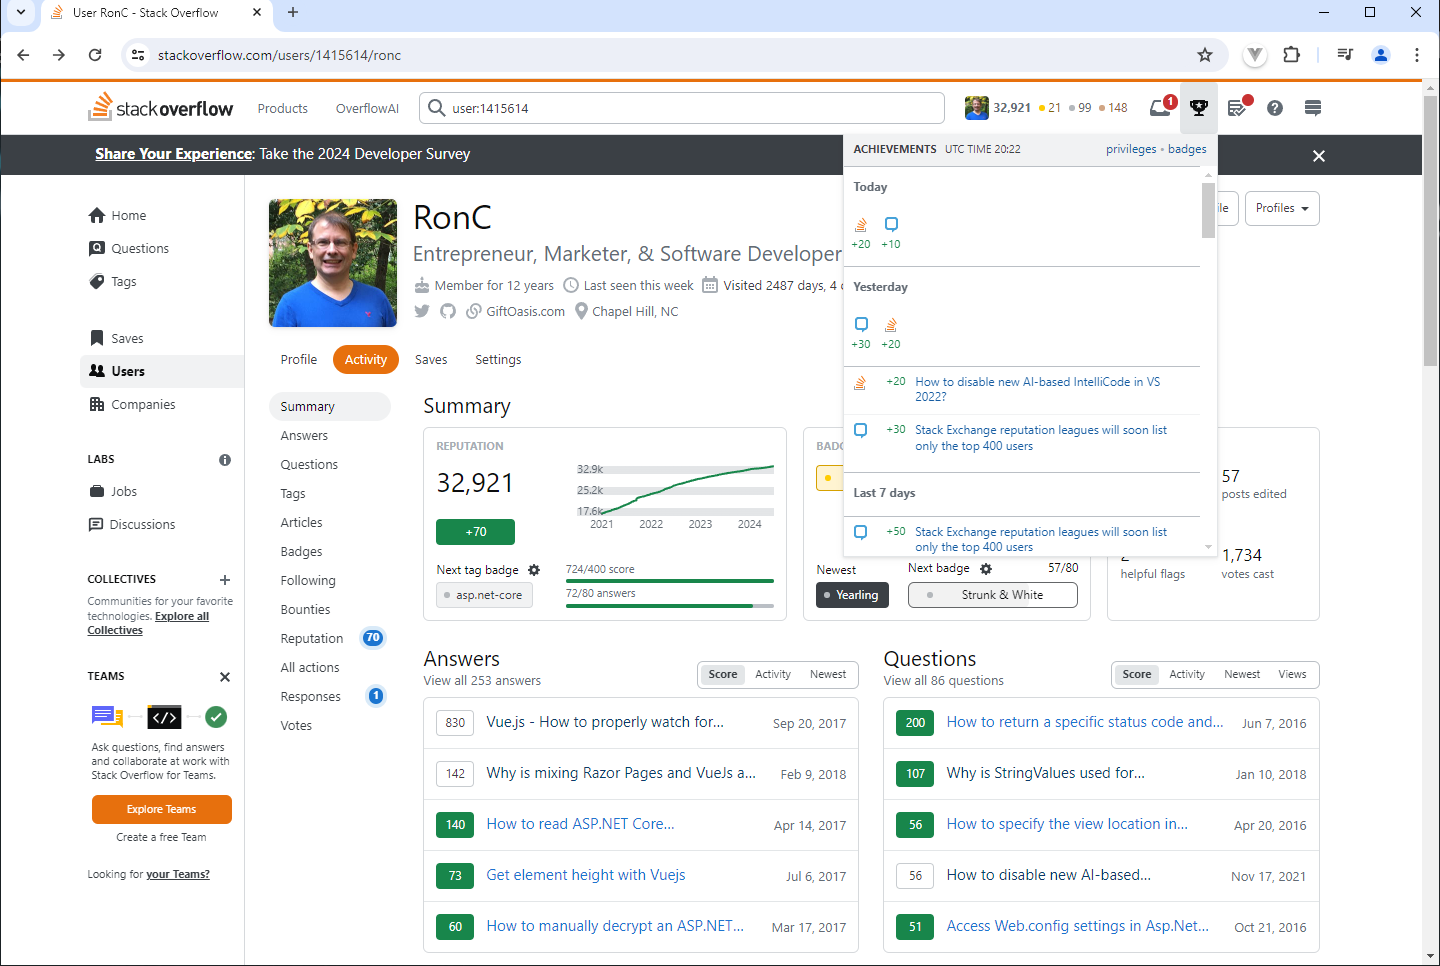Dismiss the Teams promo with X
1440x966 pixels.
pos(225,677)
